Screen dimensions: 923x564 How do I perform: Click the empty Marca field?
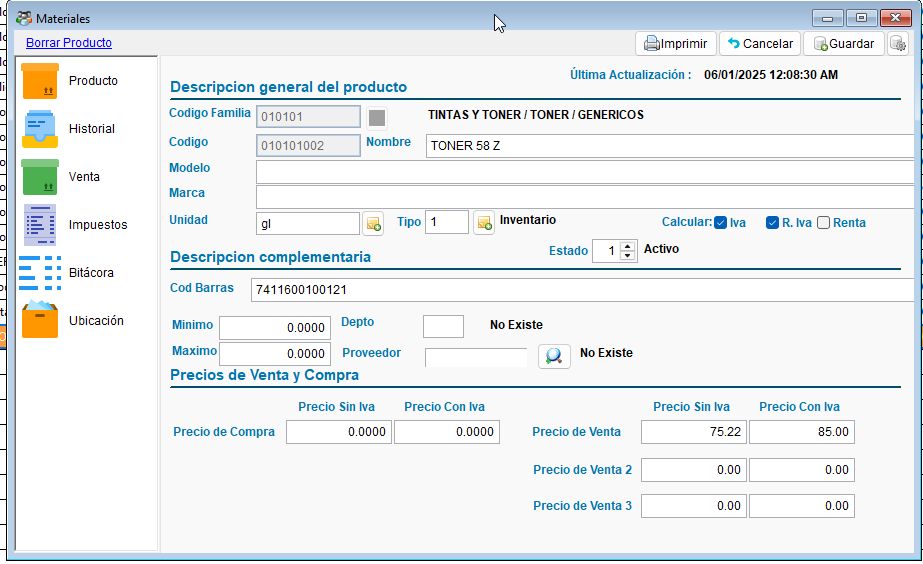pos(585,197)
